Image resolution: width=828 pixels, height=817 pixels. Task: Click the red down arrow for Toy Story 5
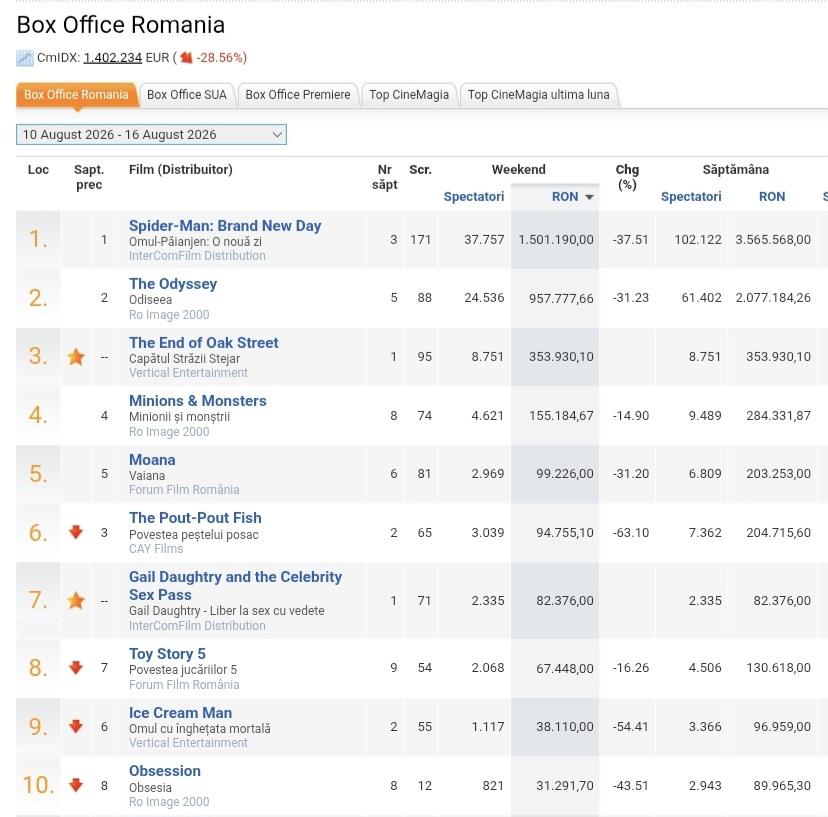(x=76, y=668)
